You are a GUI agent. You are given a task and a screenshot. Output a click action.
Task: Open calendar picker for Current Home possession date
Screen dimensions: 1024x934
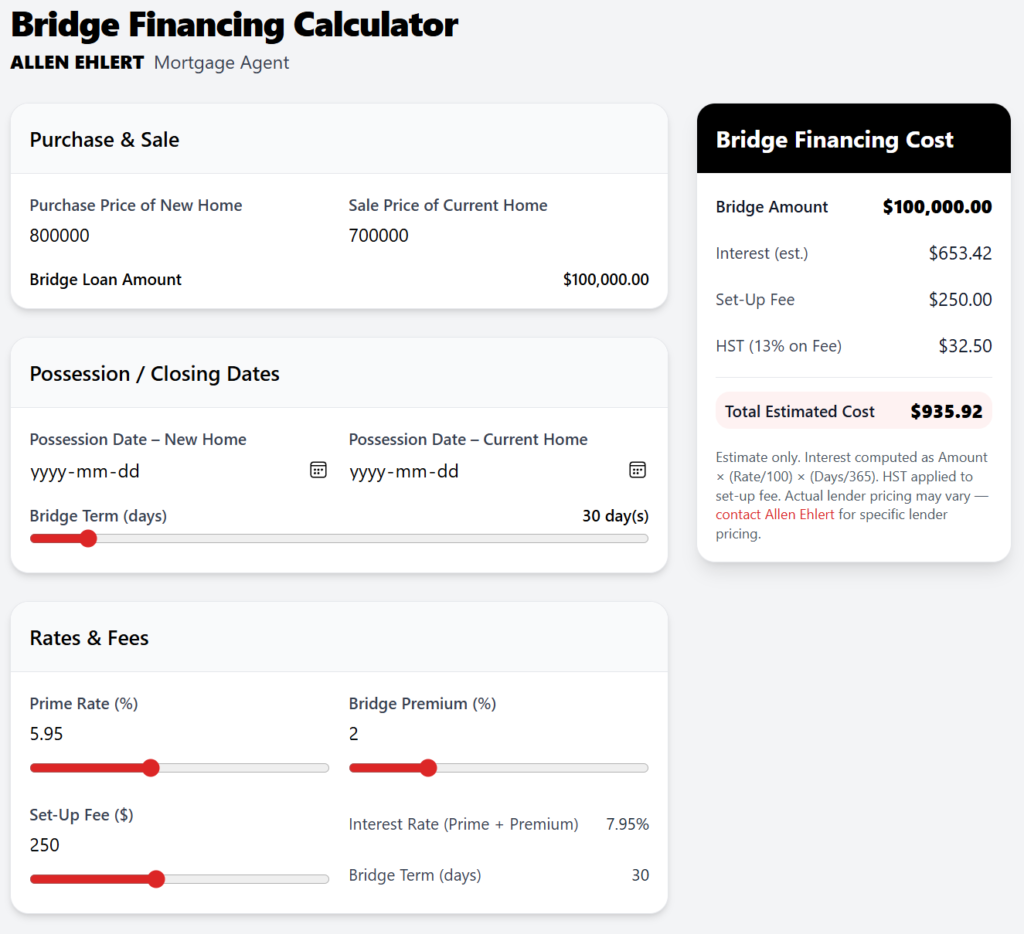point(637,470)
